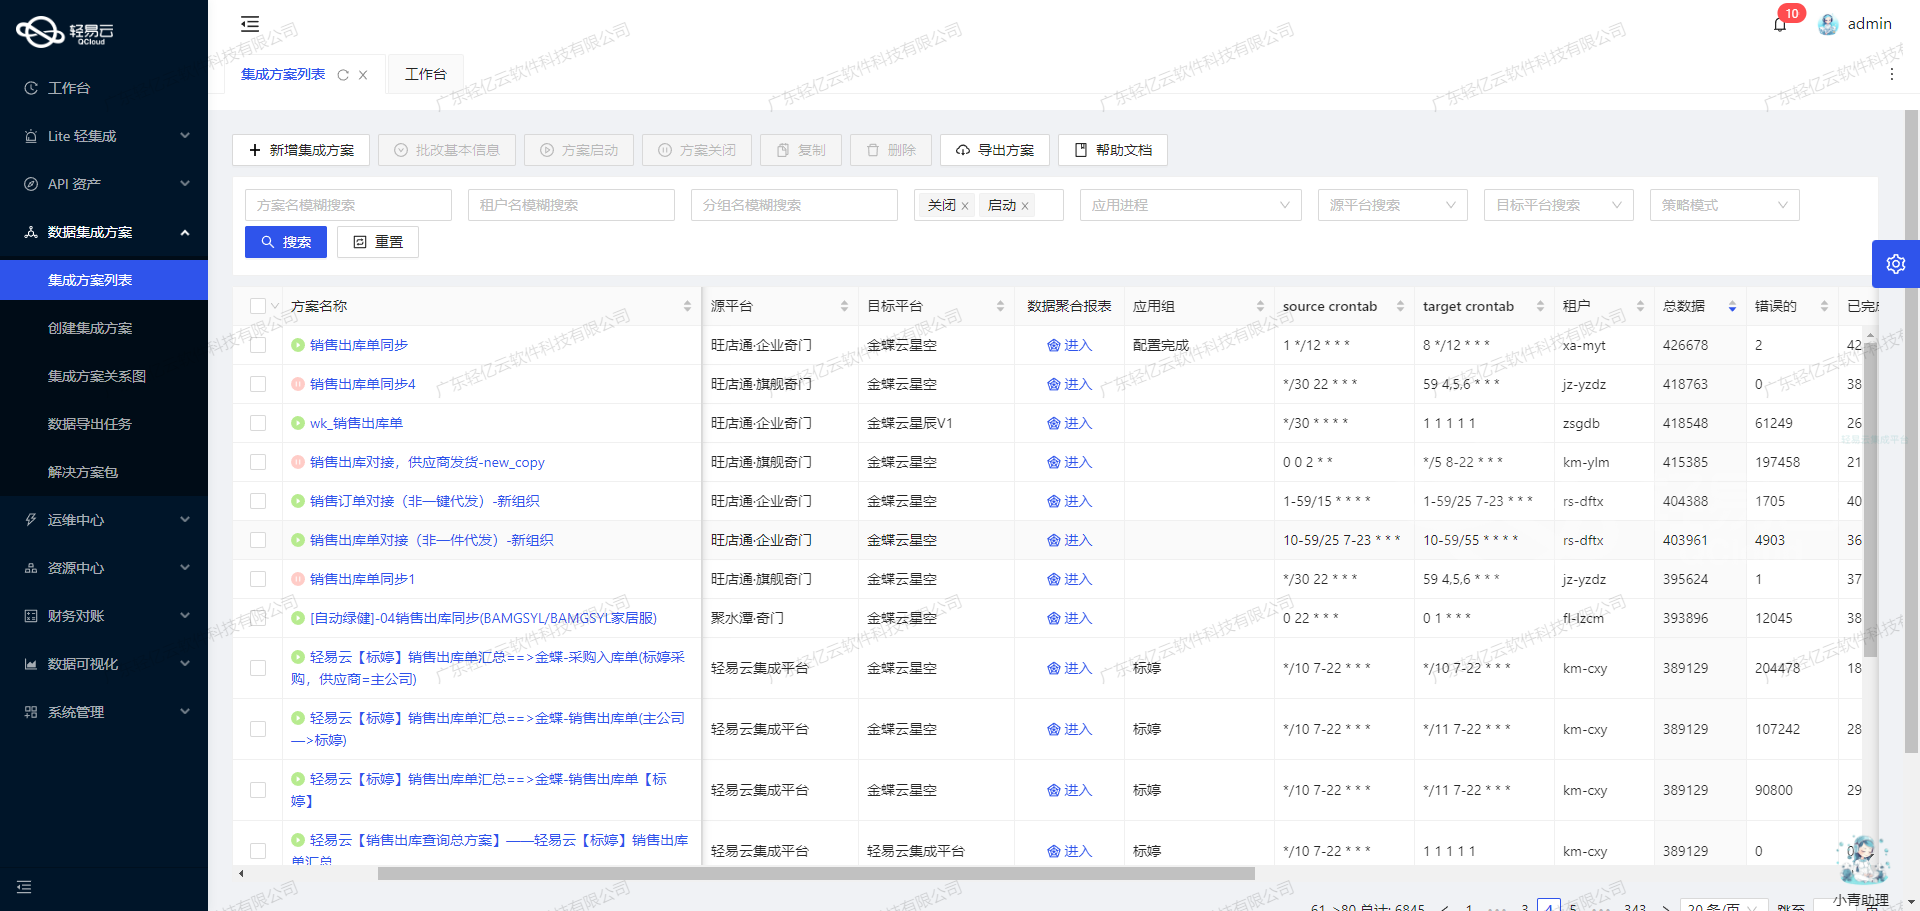Screen dimensions: 1920x911
Task: Sort by source crontab column
Action: pos(1400,306)
